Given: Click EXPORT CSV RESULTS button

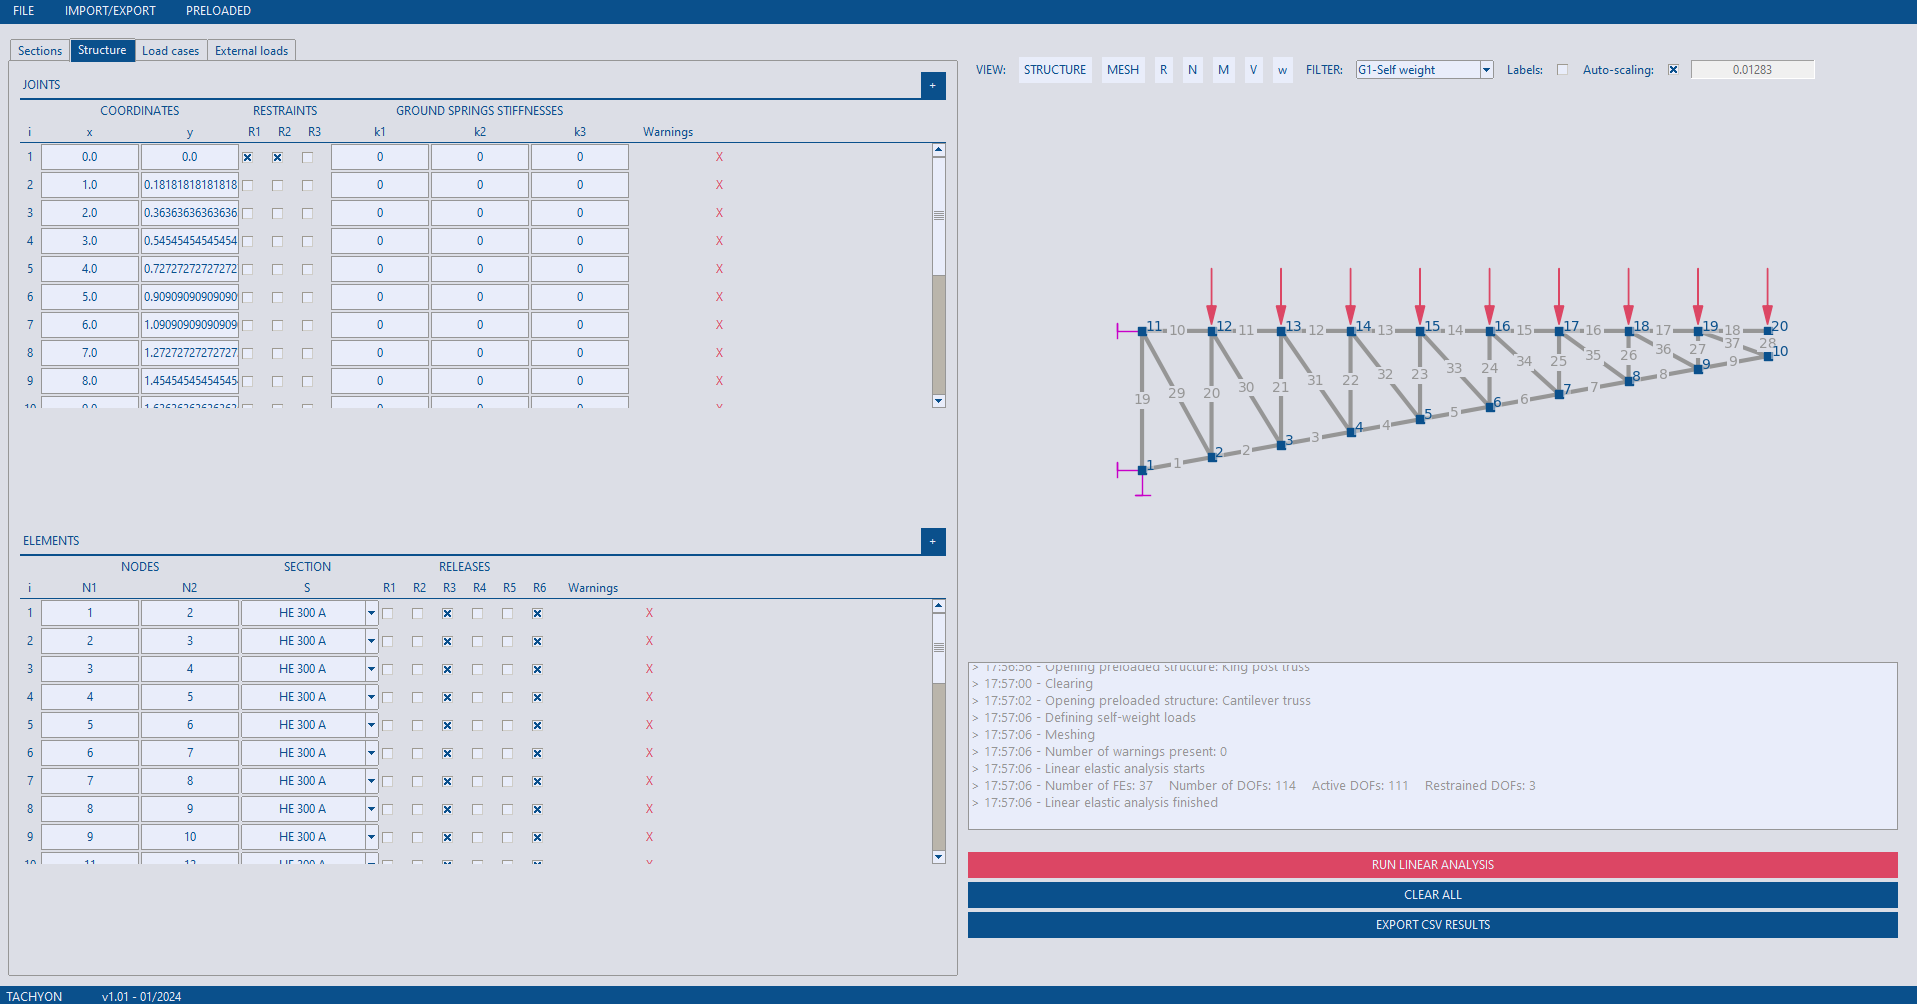Looking at the screenshot, I should 1432,925.
